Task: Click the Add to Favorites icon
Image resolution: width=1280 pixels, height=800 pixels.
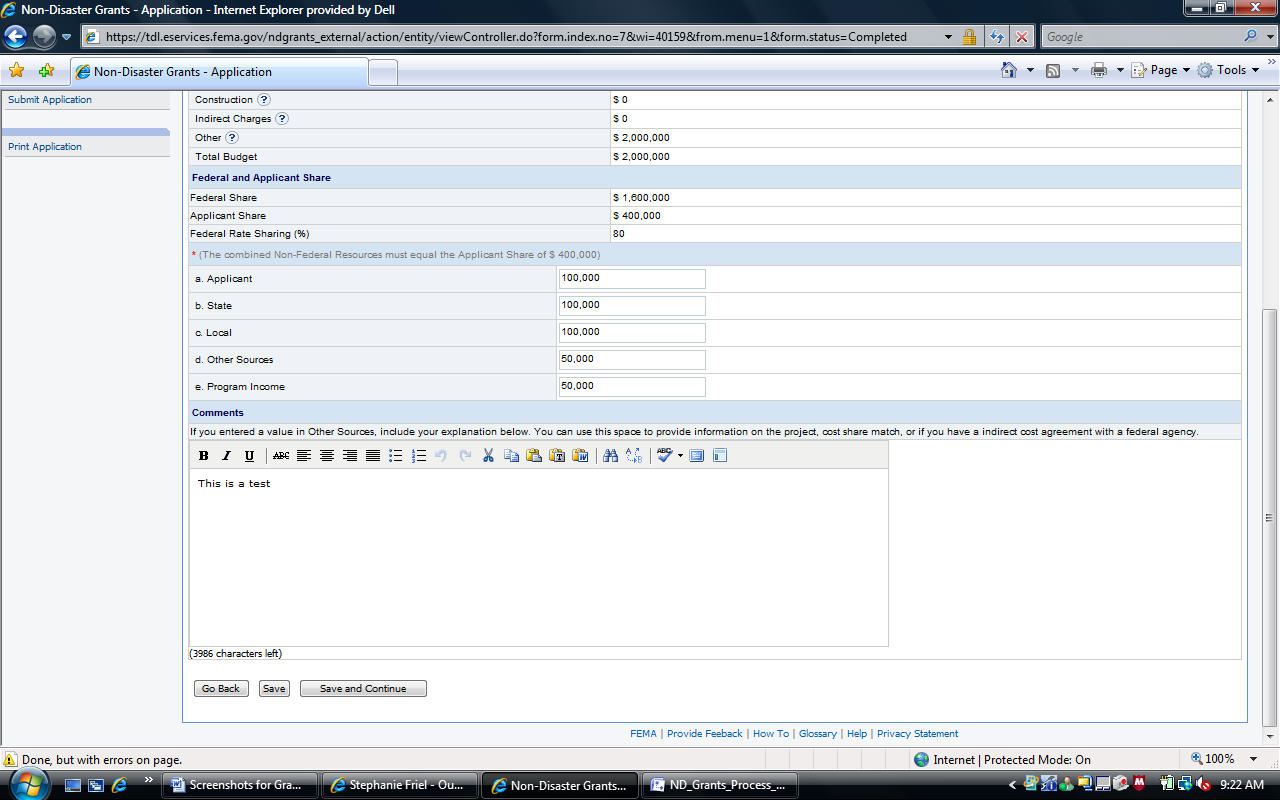Action: (46, 71)
